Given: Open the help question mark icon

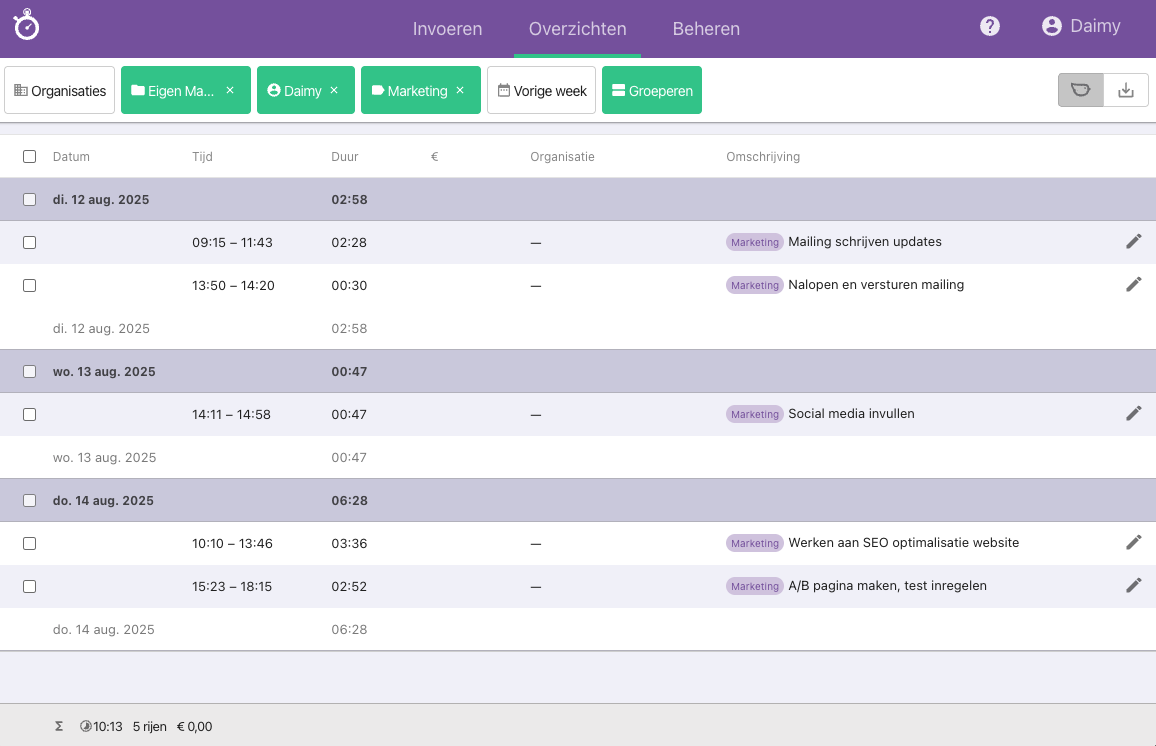Looking at the screenshot, I should point(990,27).
